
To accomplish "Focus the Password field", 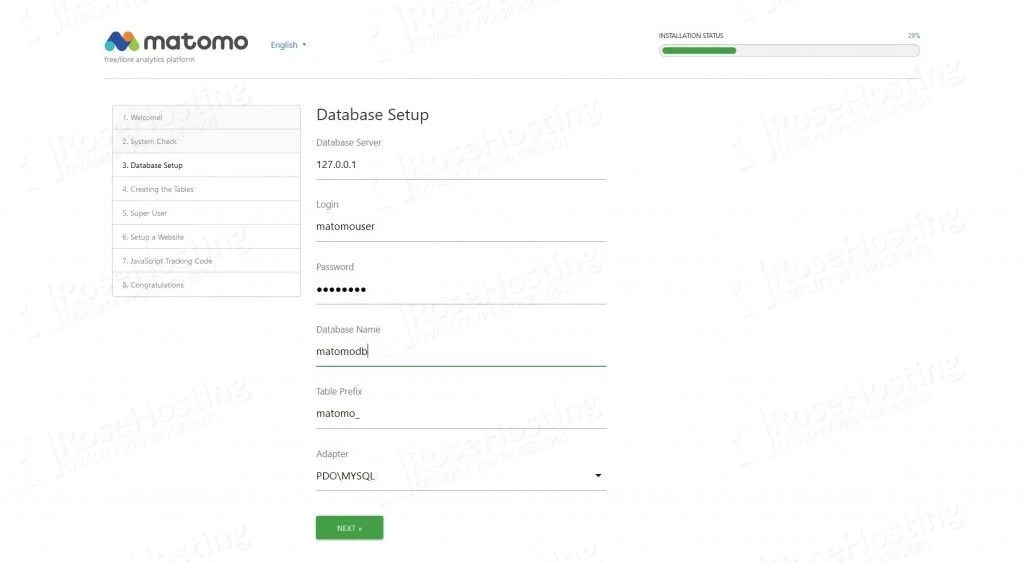I will click(461, 290).
